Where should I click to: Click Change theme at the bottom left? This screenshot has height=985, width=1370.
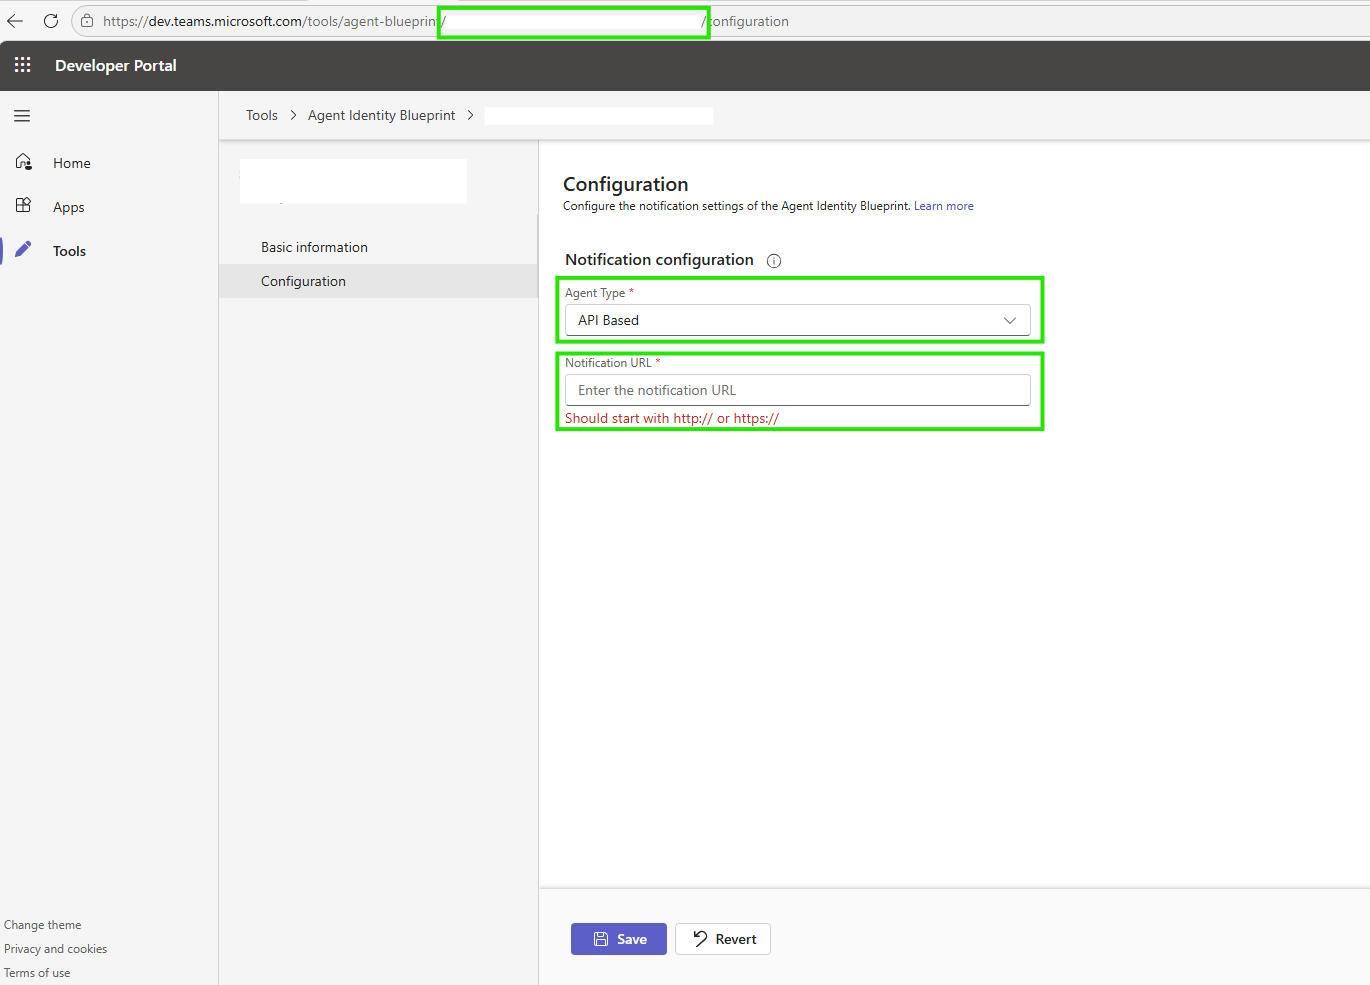coord(42,924)
